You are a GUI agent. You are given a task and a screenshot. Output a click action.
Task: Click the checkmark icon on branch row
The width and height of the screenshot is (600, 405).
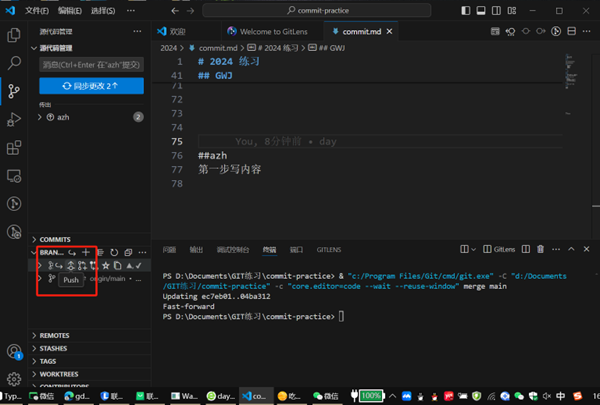[139, 265]
